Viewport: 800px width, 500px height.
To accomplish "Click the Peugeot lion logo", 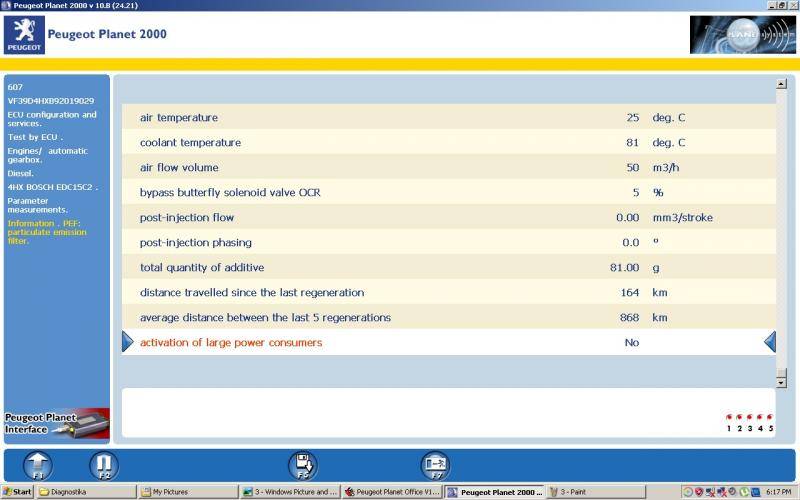I will [25, 35].
